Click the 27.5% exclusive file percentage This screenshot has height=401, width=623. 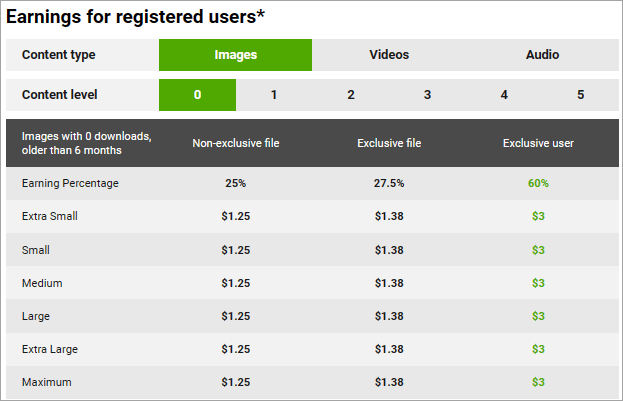click(x=389, y=183)
